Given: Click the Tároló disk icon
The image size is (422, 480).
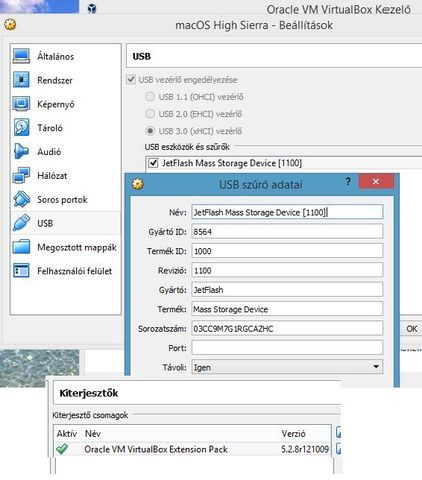Looking at the screenshot, I should [21, 127].
